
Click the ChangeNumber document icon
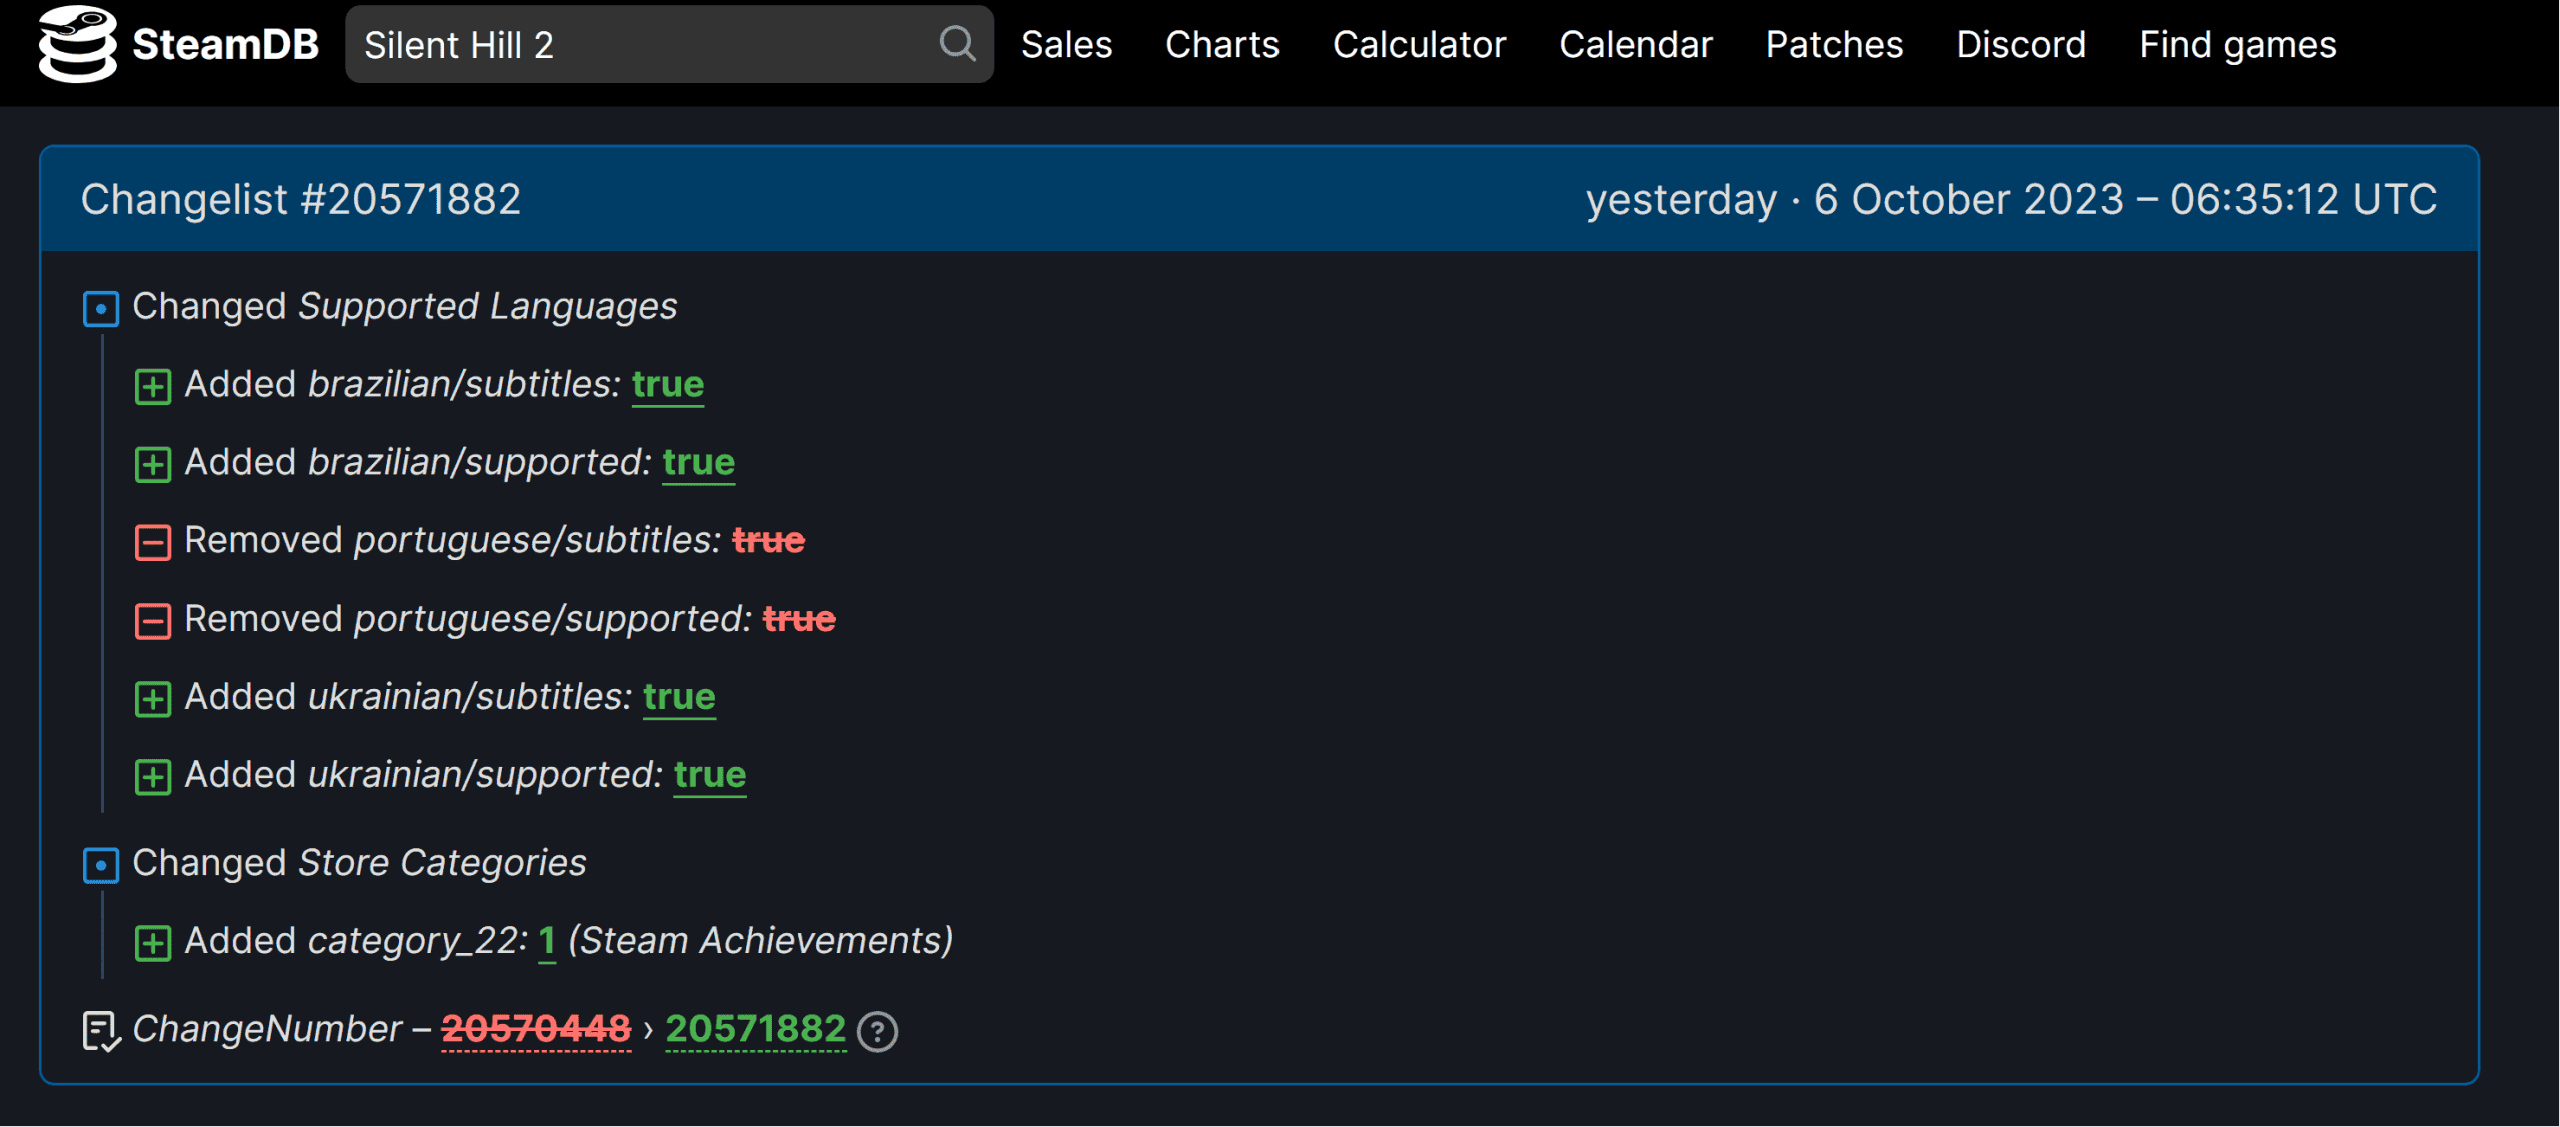pyautogui.click(x=101, y=1031)
